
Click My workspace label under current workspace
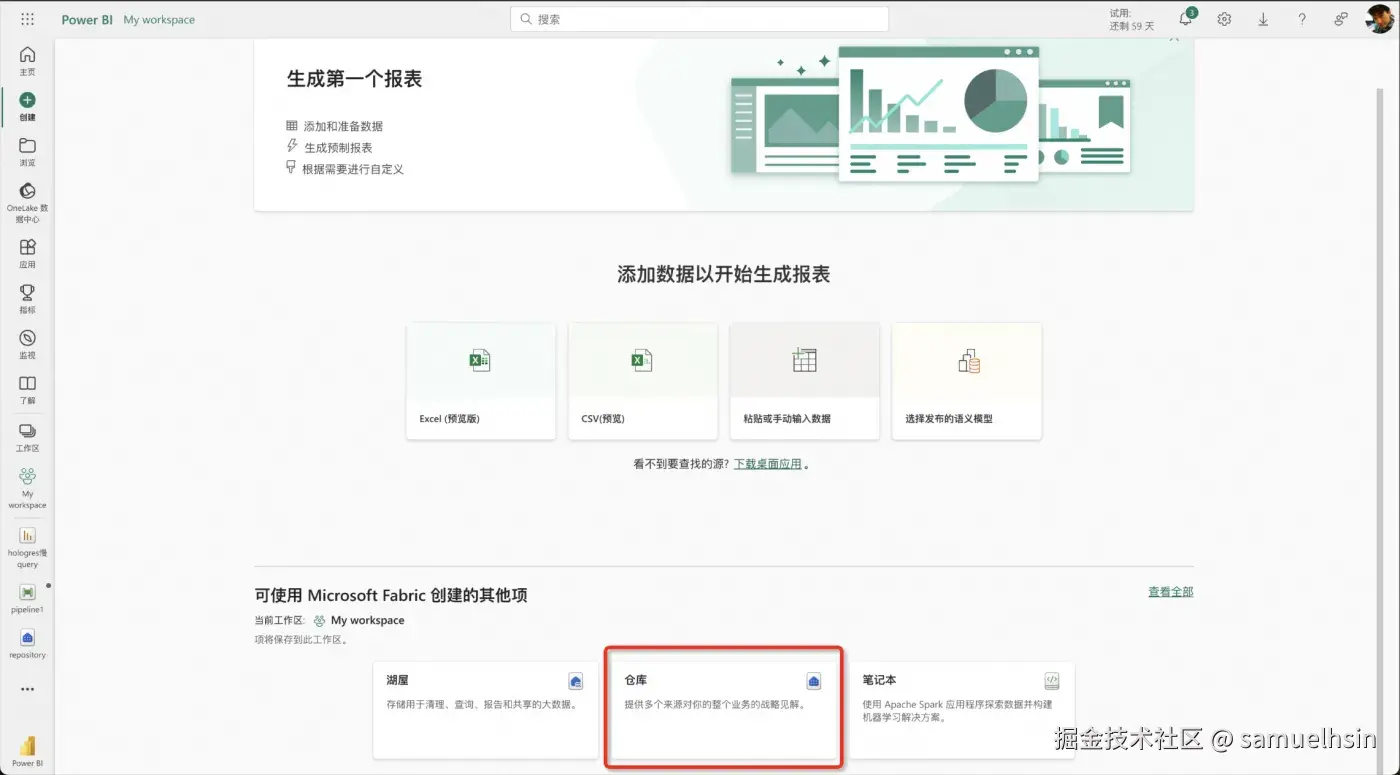tap(368, 620)
